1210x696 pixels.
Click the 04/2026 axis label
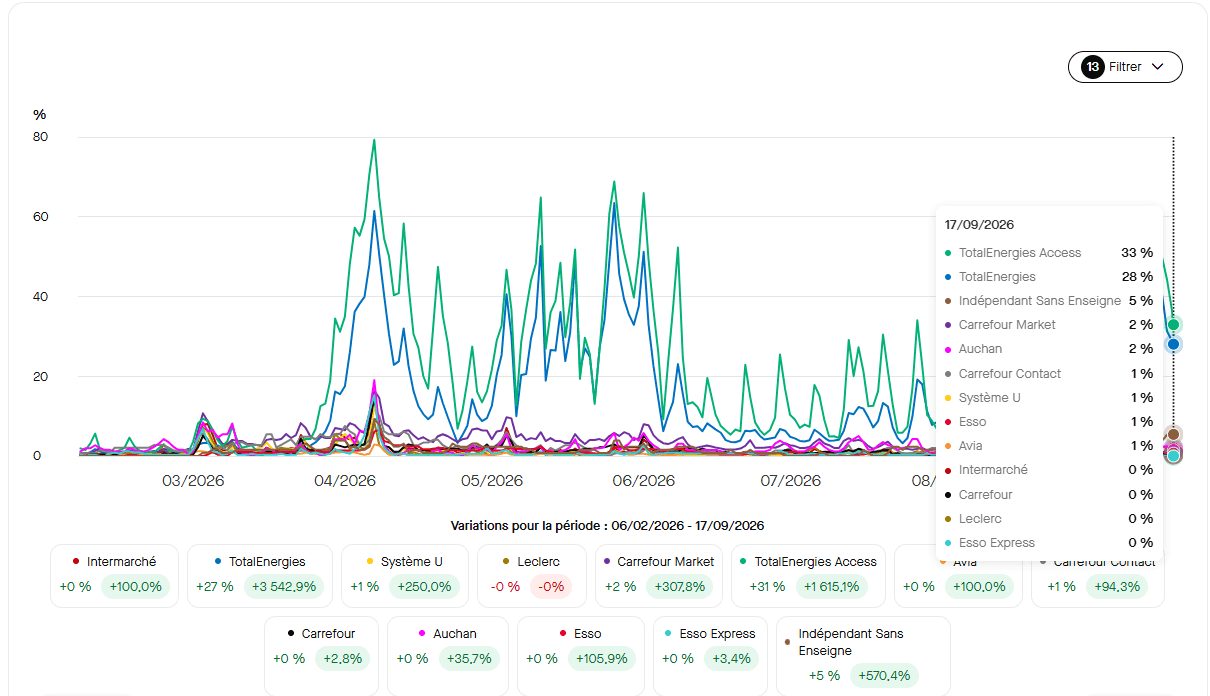(344, 481)
